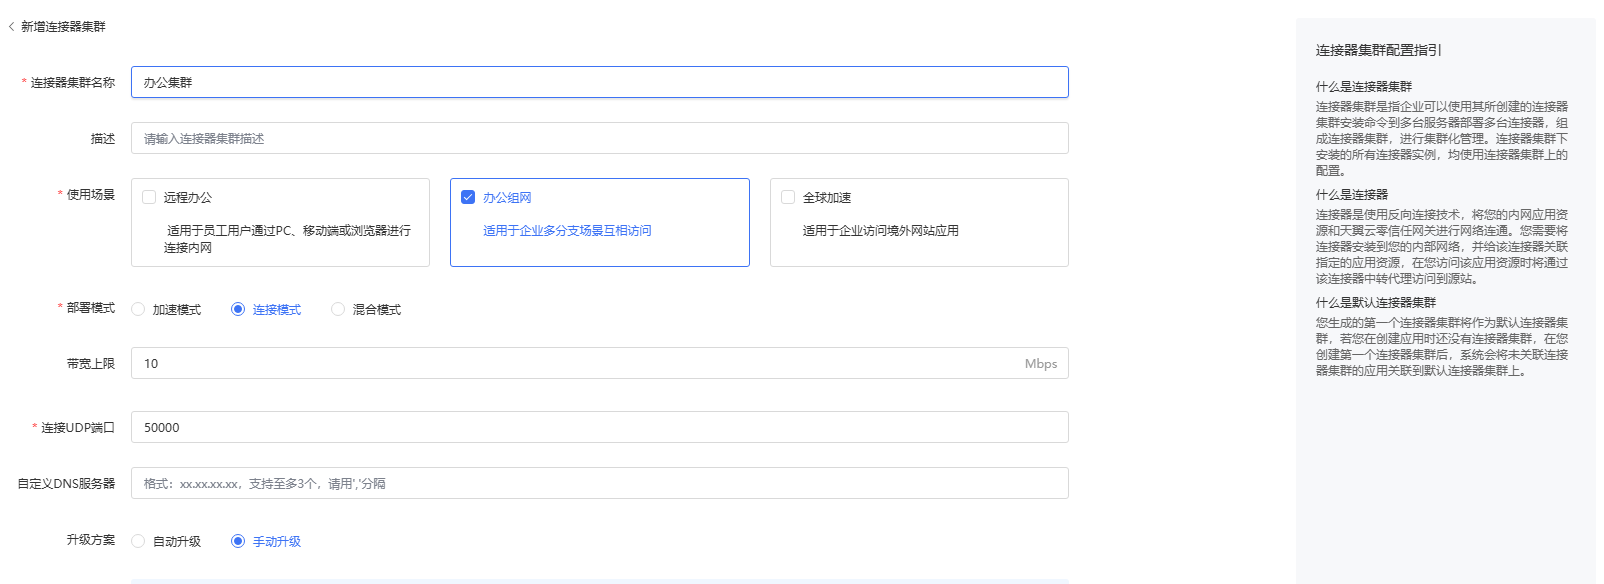1604x584 pixels.
Task: Click the 描述 description input field
Action: pos(599,138)
